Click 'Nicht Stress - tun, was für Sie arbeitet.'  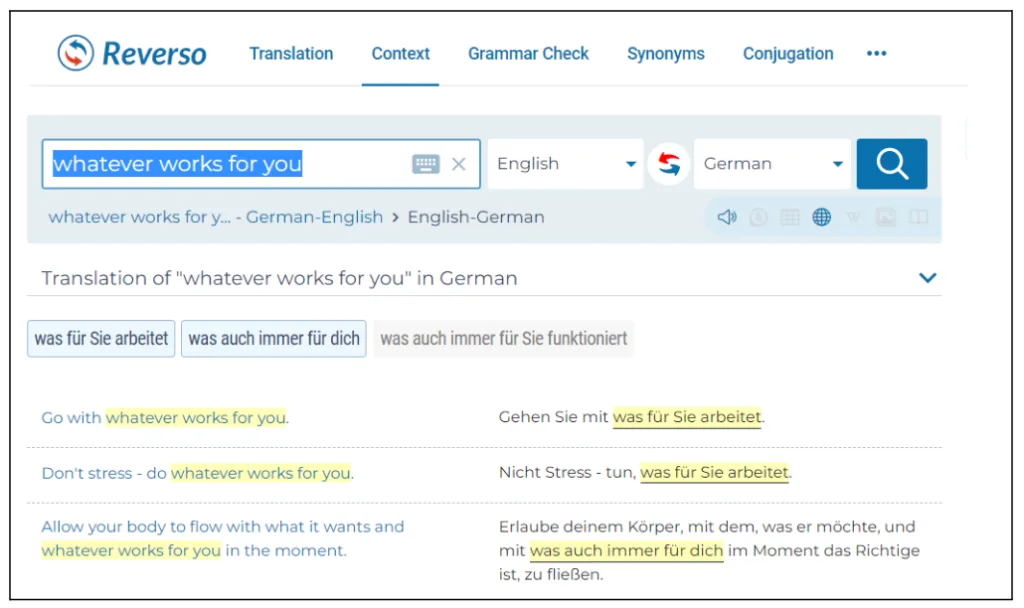point(645,472)
